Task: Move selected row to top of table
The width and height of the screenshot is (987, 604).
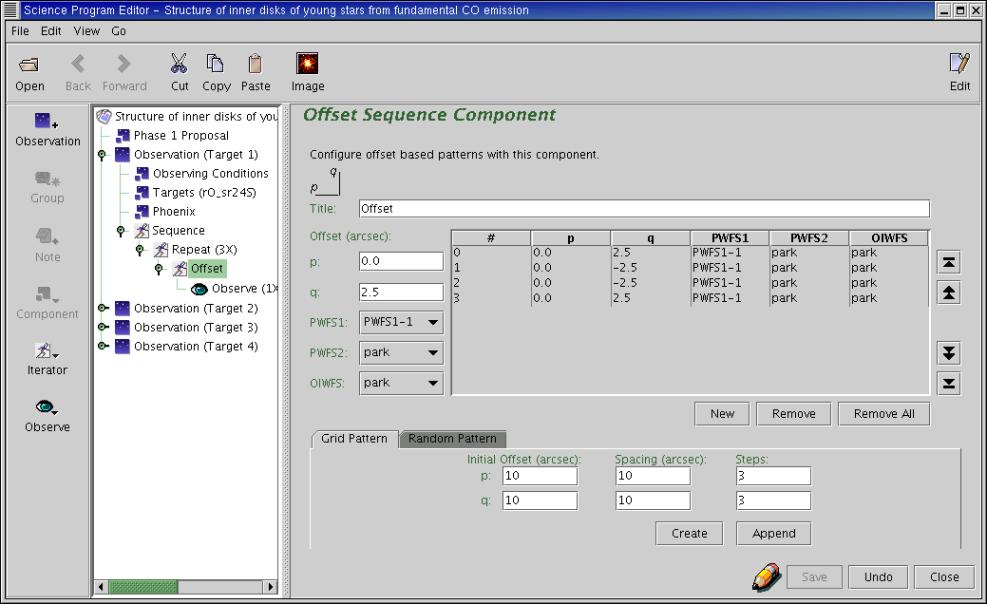Action: click(949, 262)
